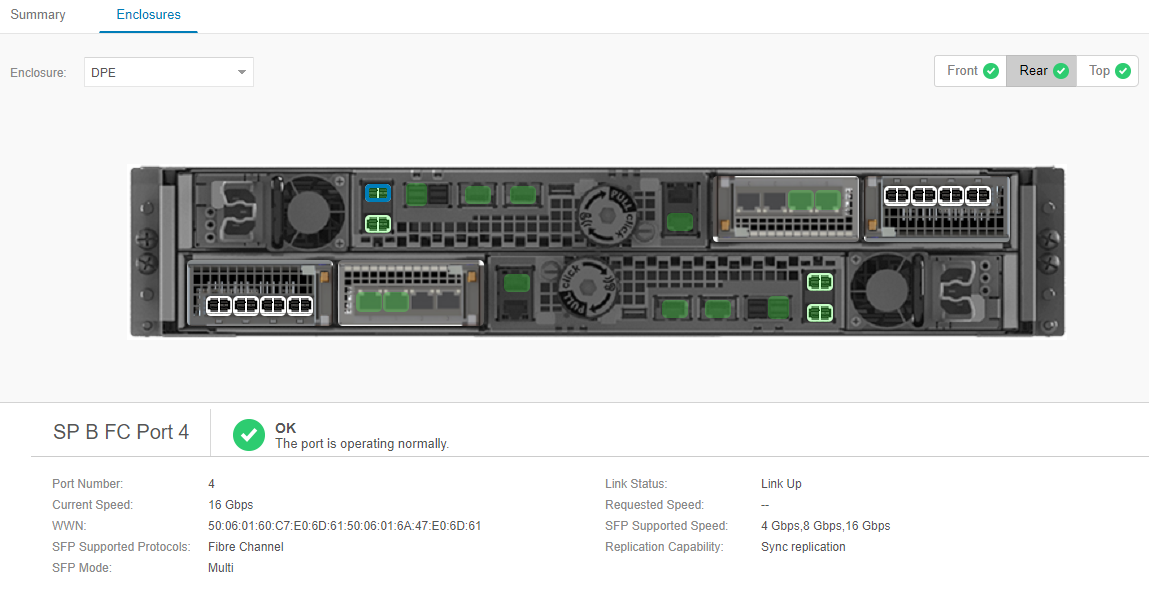Screen dimensions: 1149x598
Task: Select the Link Up status value
Action: pos(781,484)
